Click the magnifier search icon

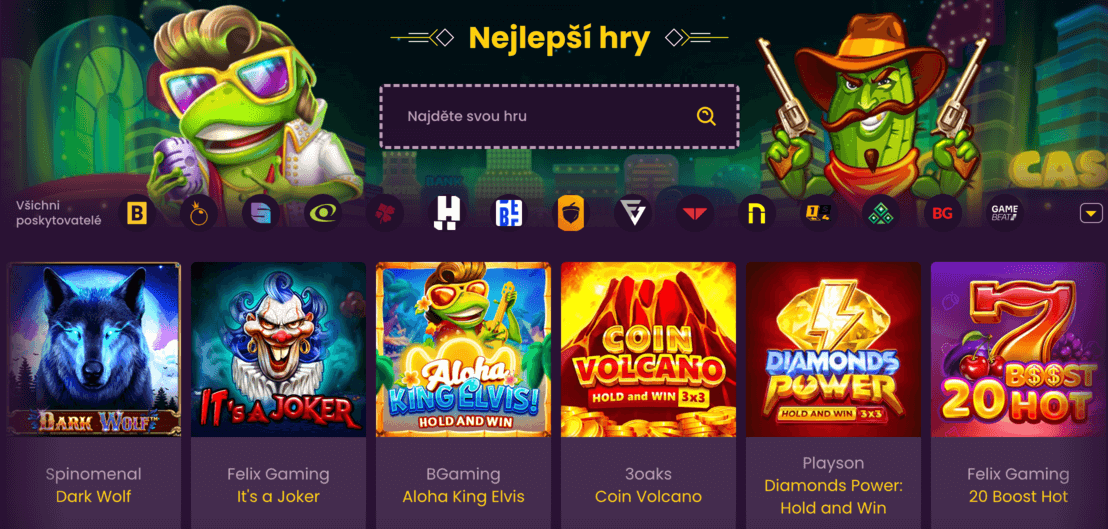tap(706, 116)
